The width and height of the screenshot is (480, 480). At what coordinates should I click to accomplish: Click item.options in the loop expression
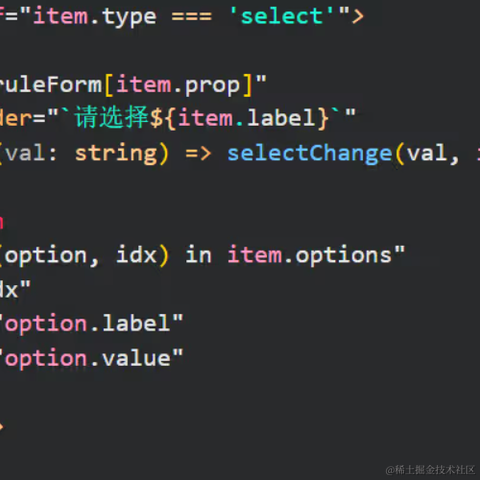pos(310,256)
